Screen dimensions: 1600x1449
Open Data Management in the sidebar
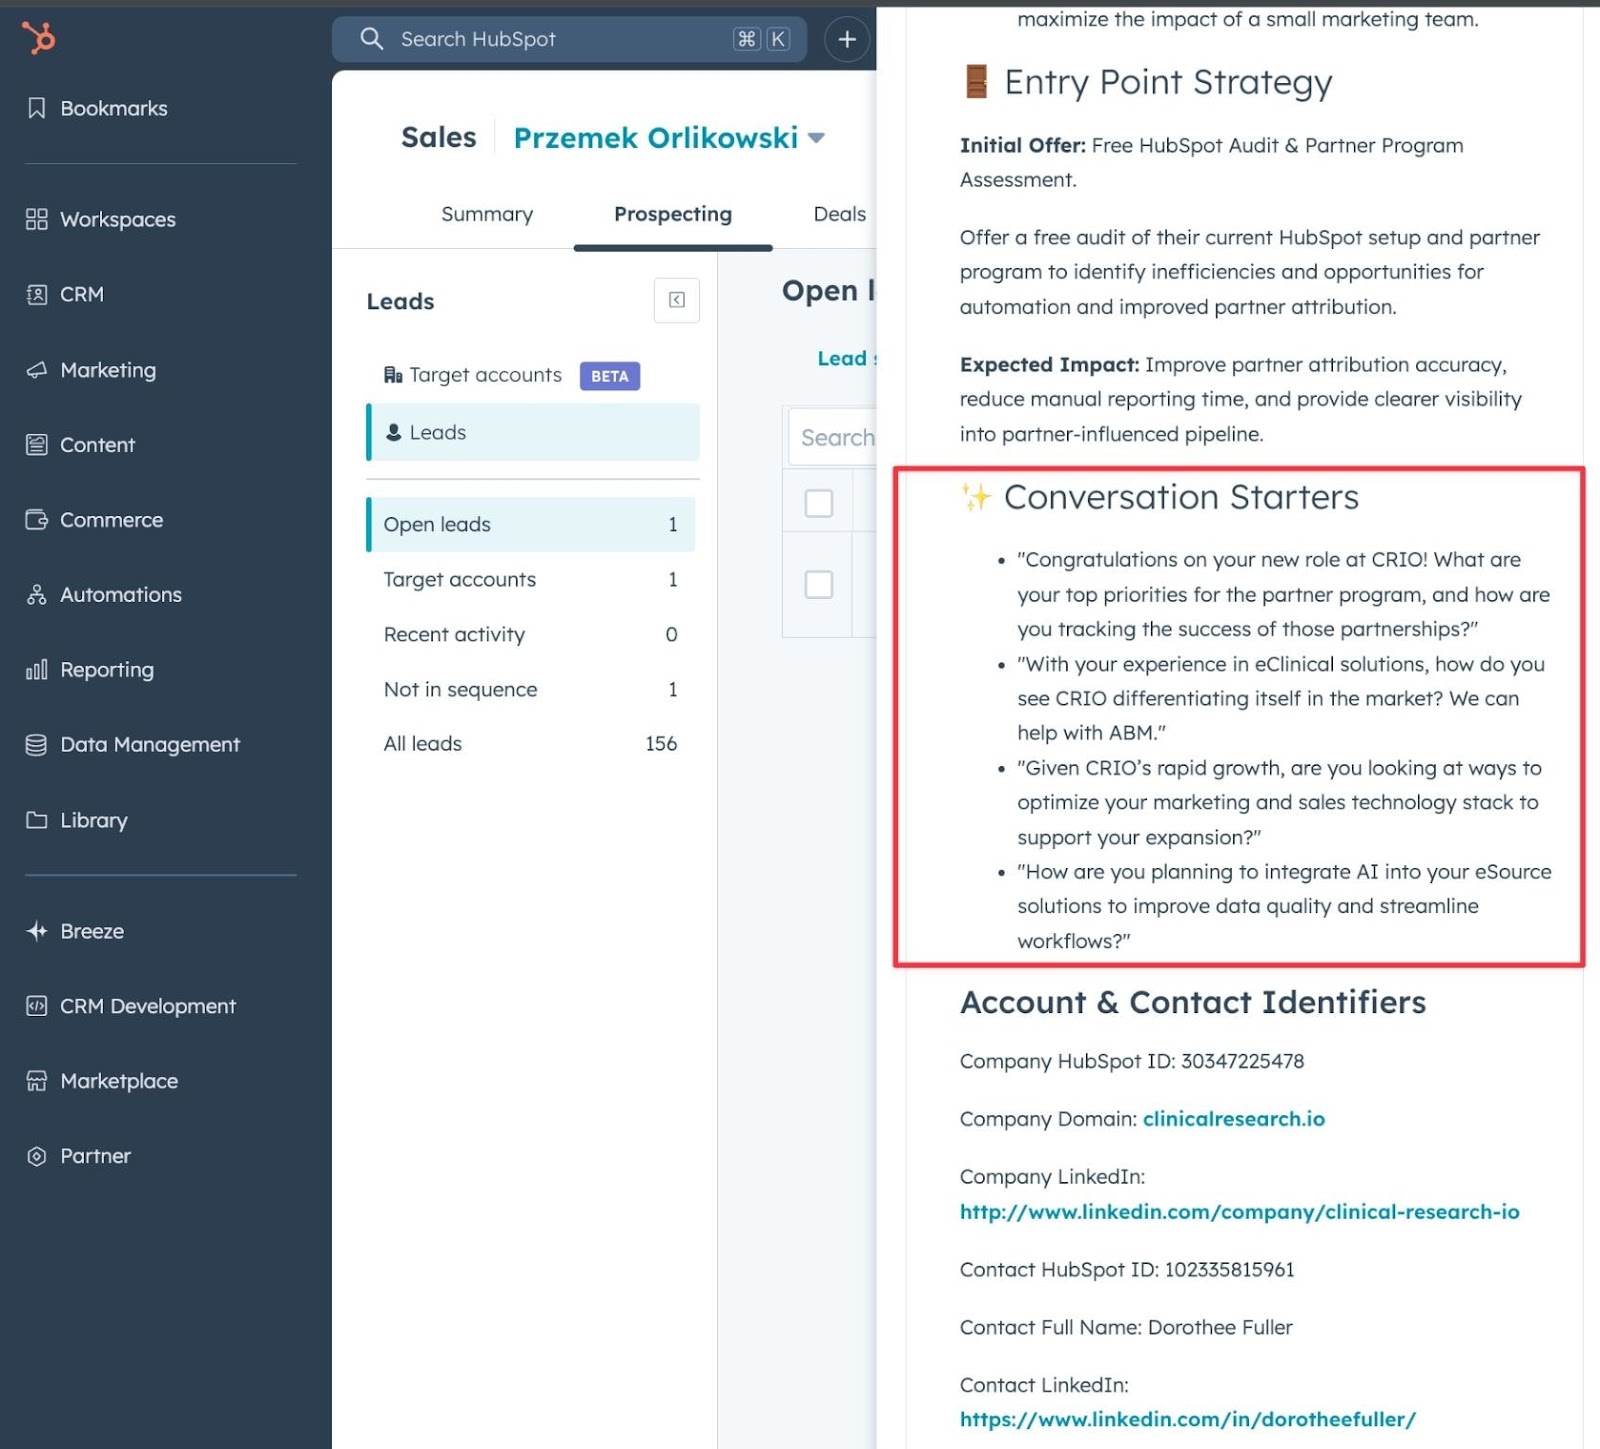(133, 745)
